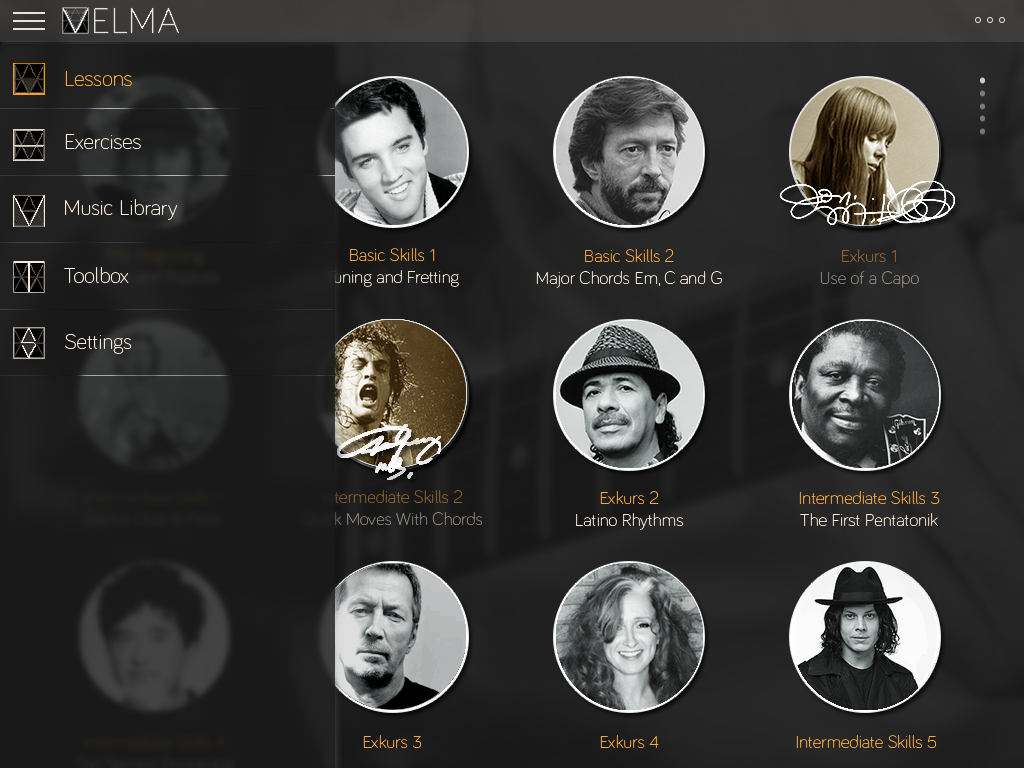Click the Lessons menu icon
The image size is (1024, 768).
29,79
